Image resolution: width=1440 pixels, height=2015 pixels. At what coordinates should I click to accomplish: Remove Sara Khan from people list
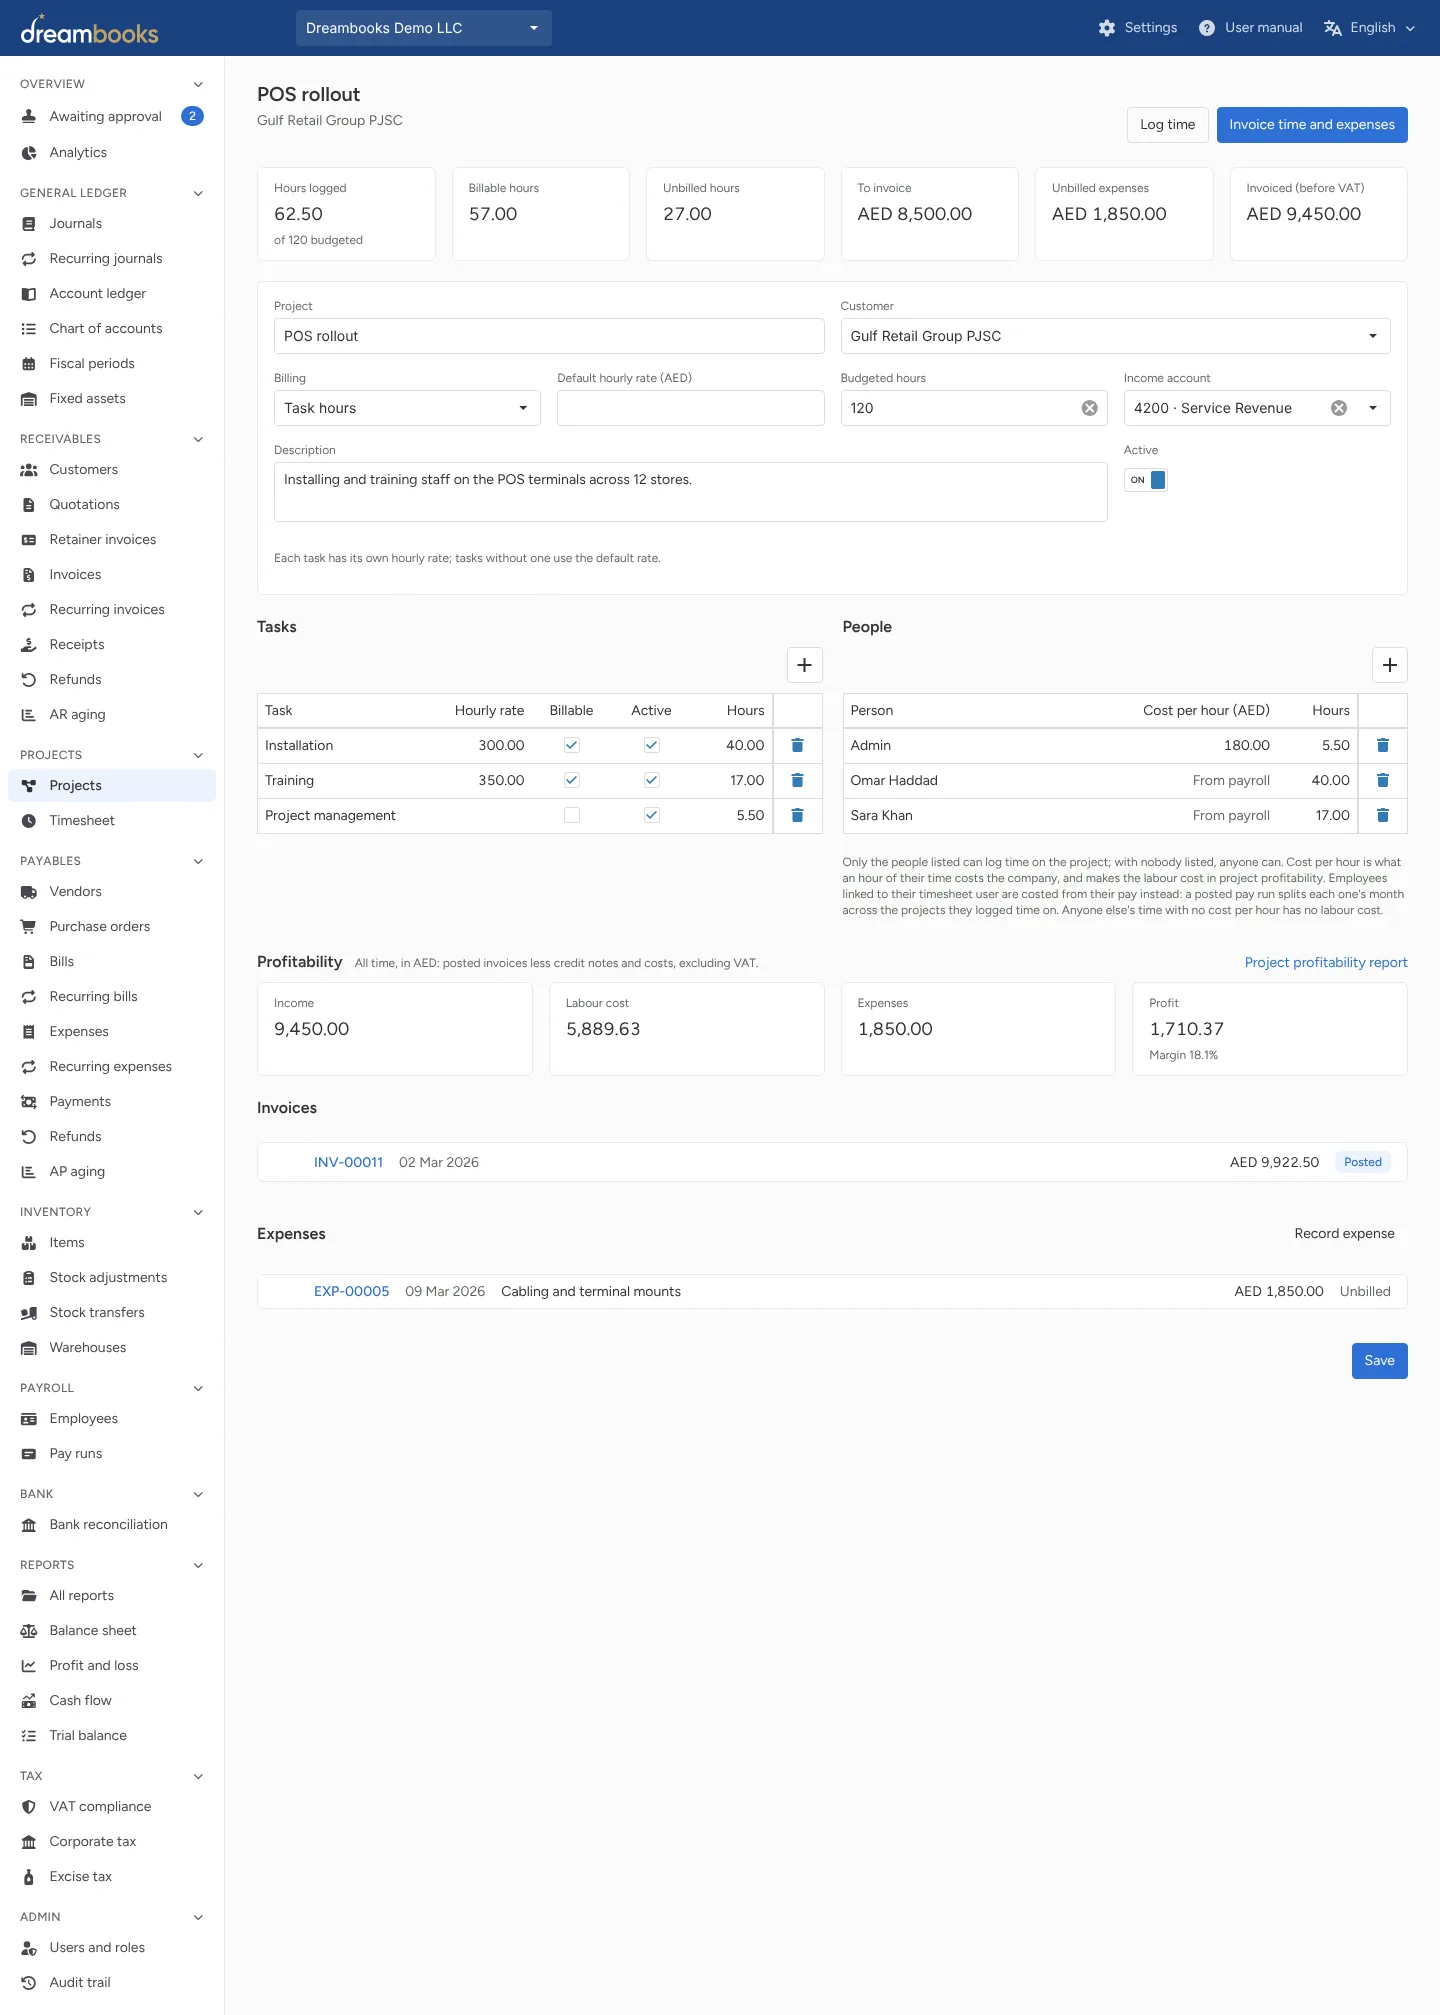pos(1382,815)
